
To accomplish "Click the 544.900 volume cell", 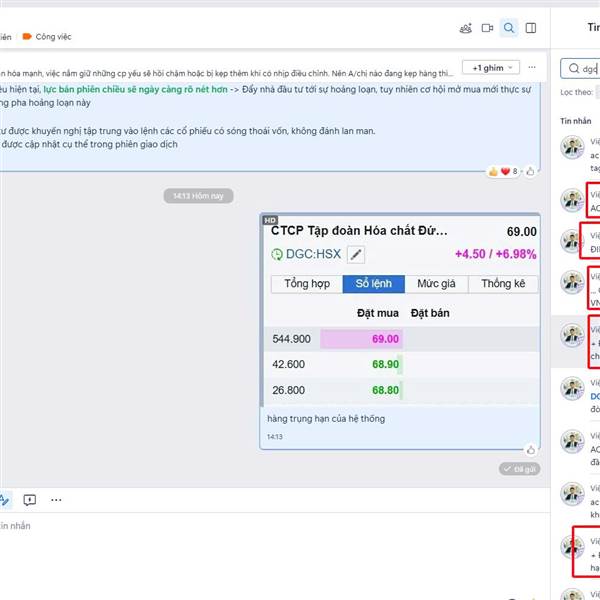I will pos(292,339).
